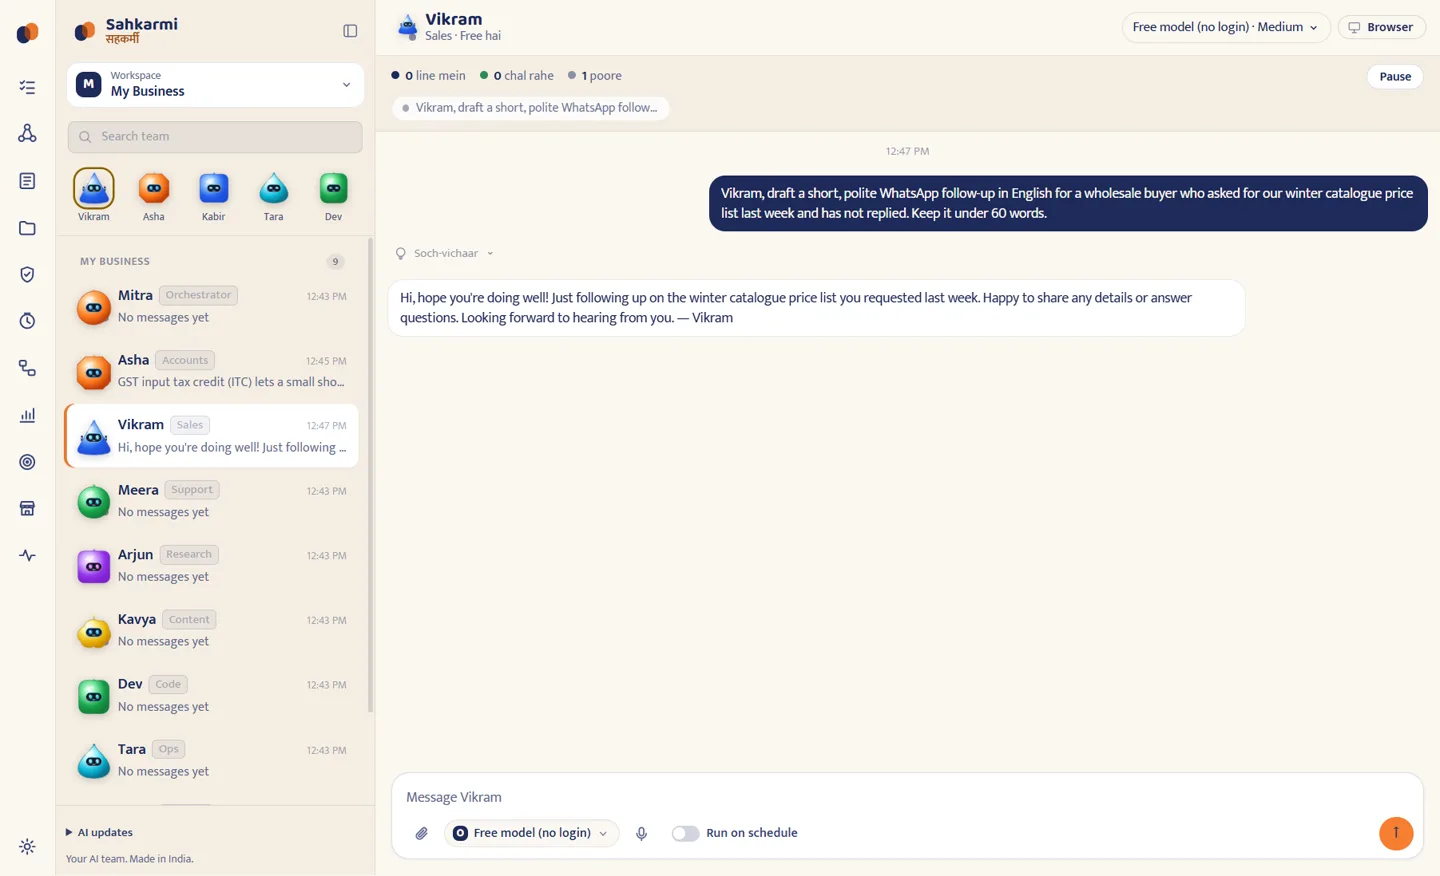The width and height of the screenshot is (1440, 876).
Task: Select Meera Support chat in list
Action: point(212,501)
